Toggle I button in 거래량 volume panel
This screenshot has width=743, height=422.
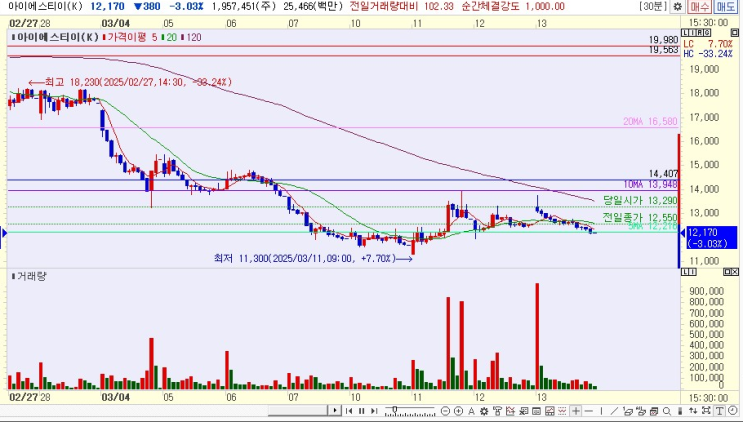coord(692,272)
